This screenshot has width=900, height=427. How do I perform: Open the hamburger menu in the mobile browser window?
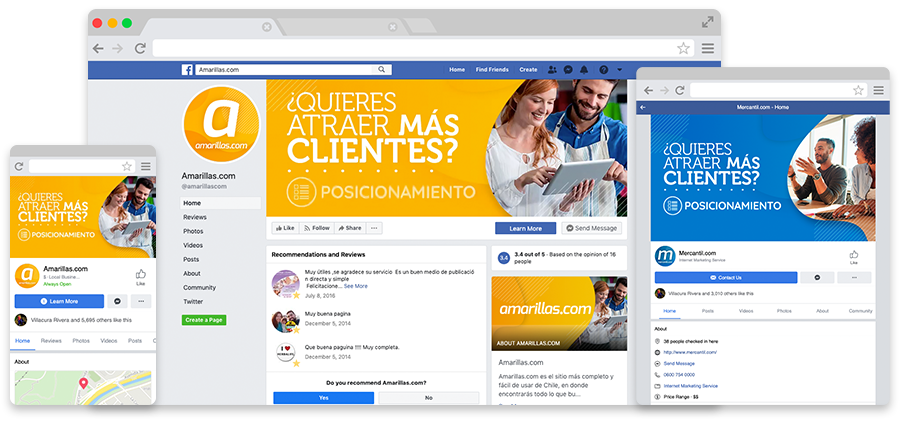click(146, 166)
